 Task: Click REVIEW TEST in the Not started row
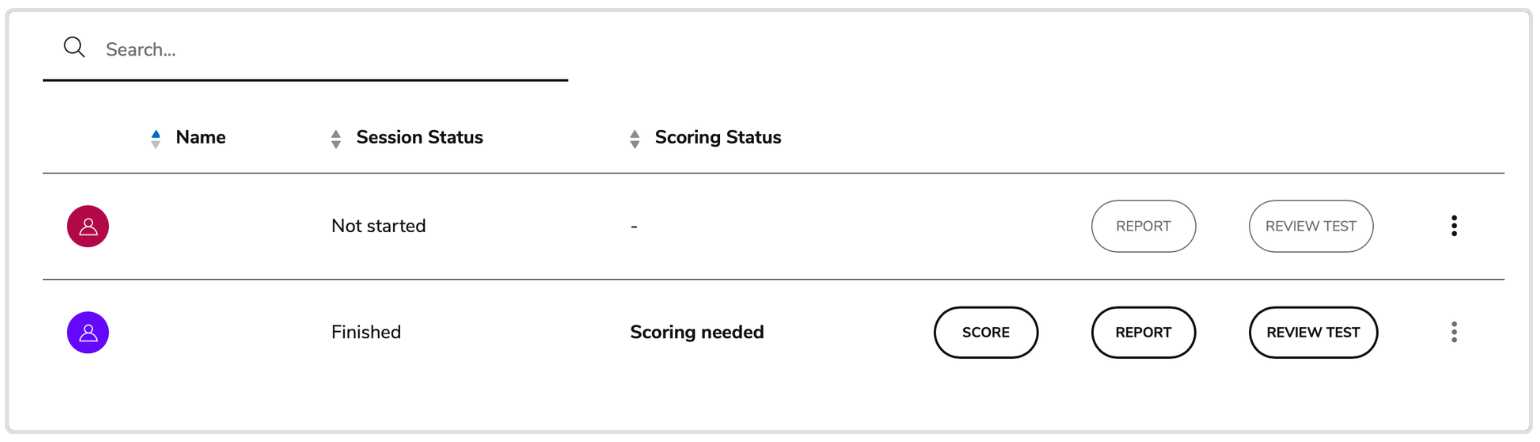point(1311,226)
